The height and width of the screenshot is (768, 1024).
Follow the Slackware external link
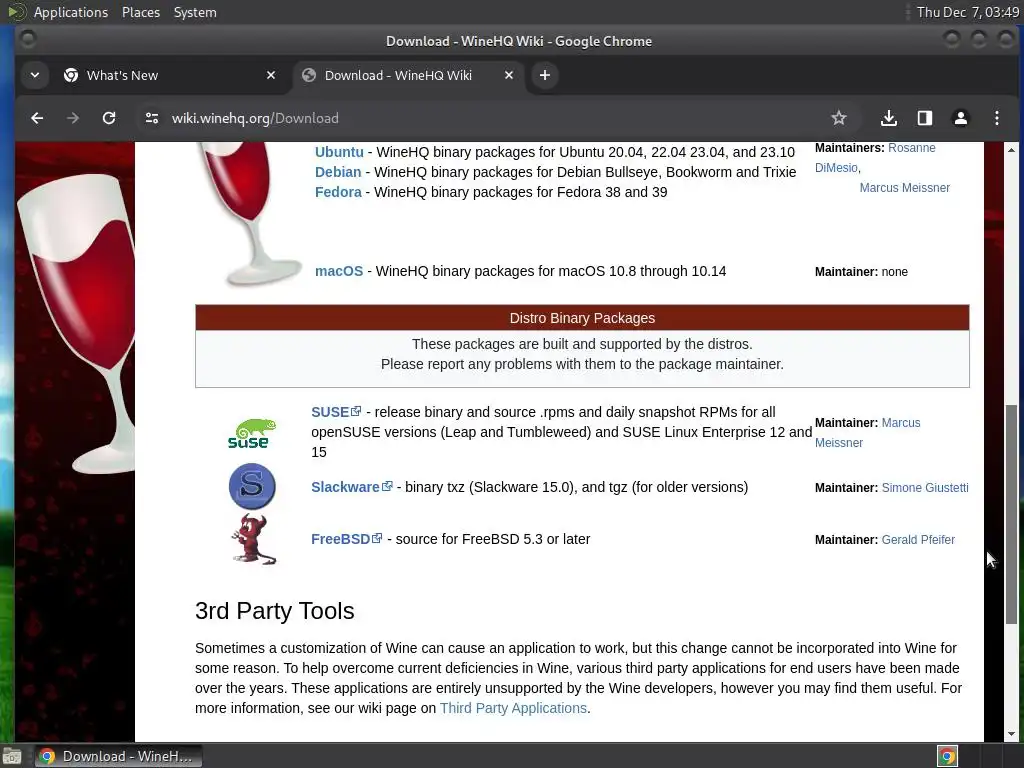[x=351, y=487]
